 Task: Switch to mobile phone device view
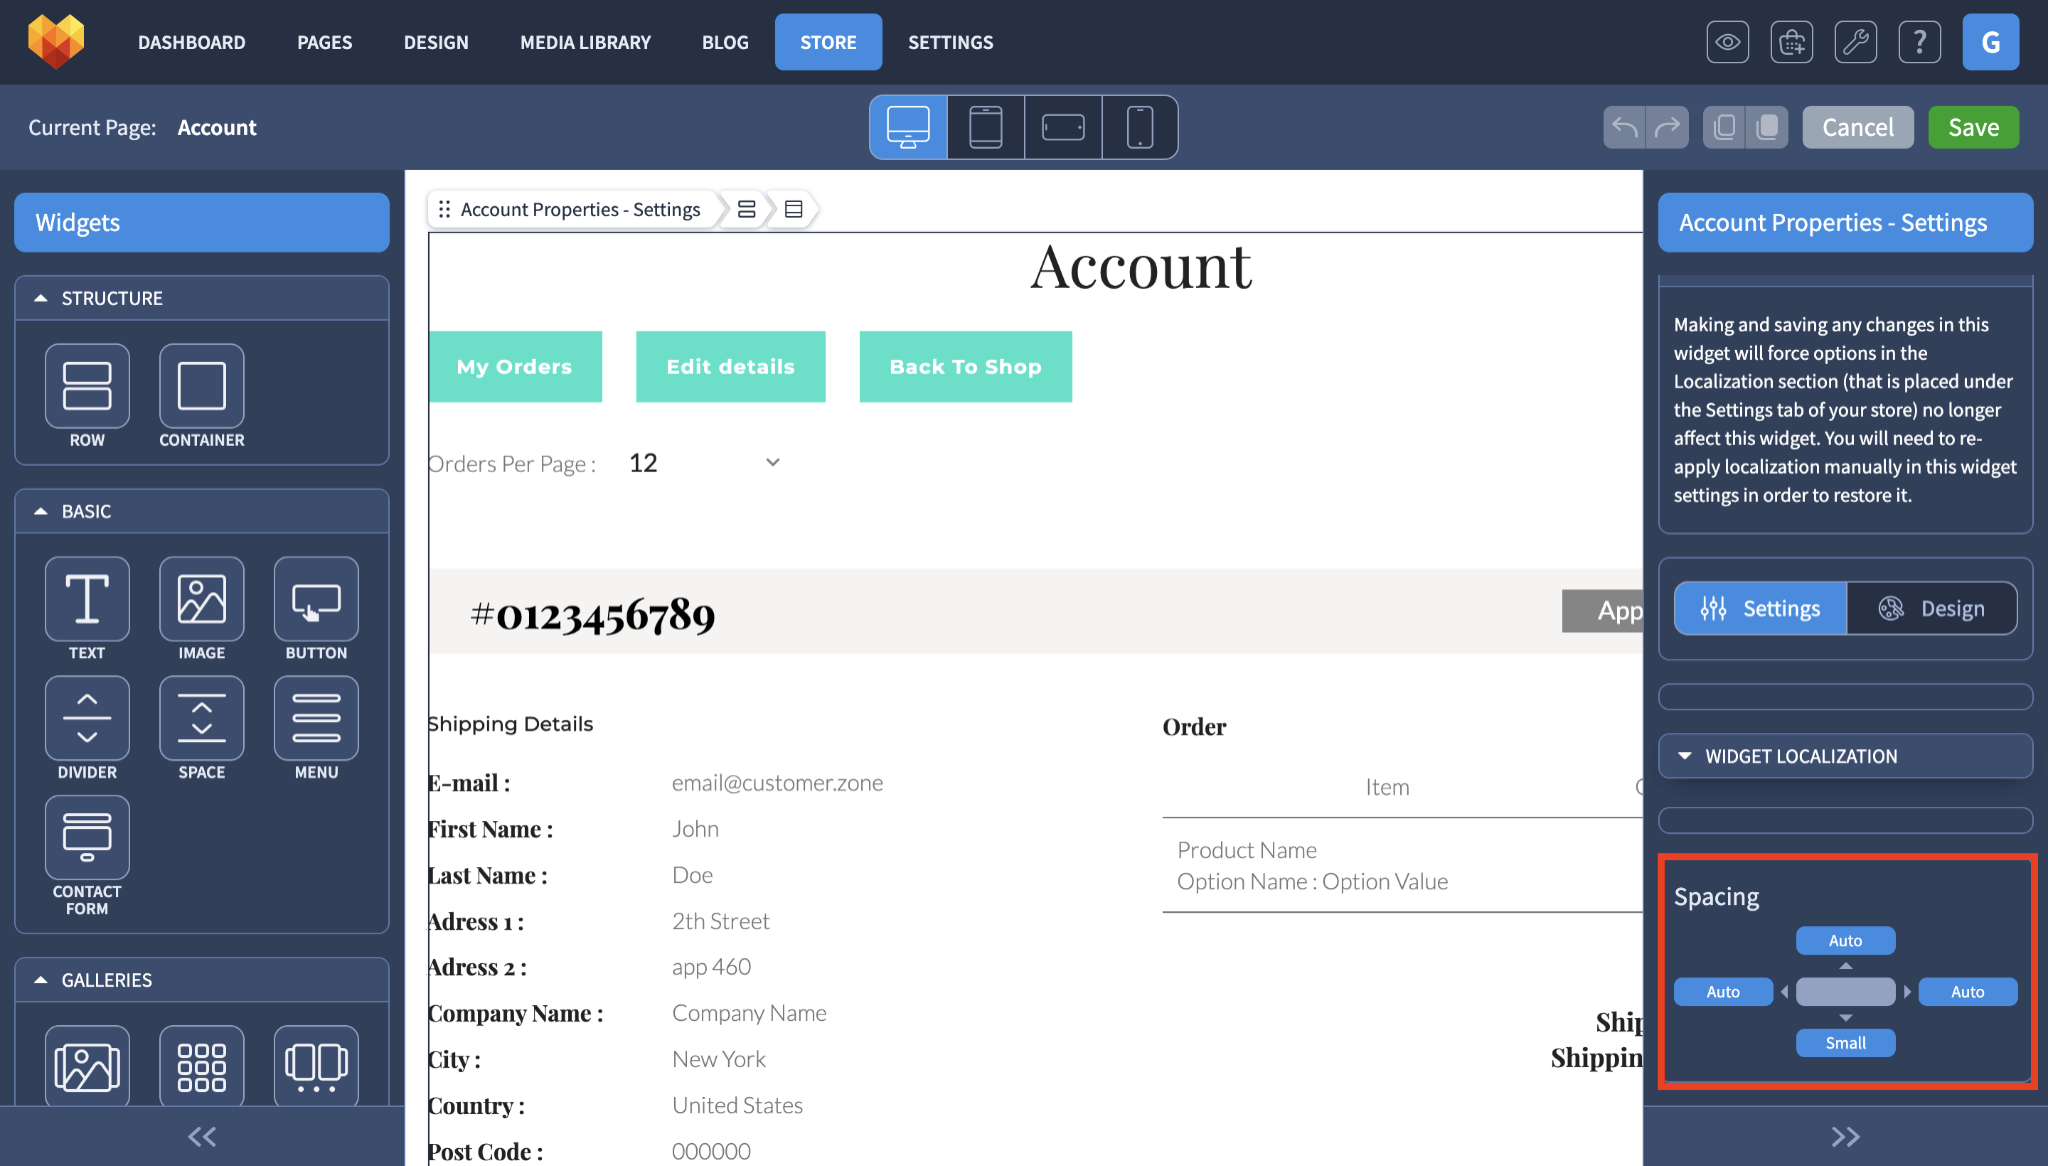(x=1140, y=127)
